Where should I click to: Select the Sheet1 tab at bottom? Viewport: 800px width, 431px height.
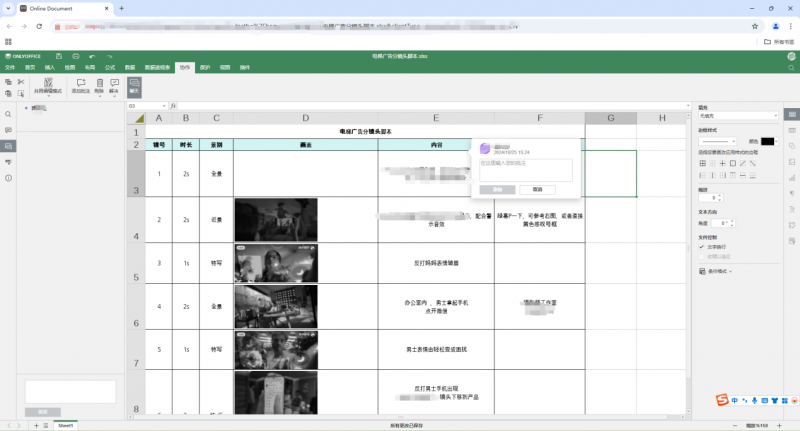pos(65,425)
